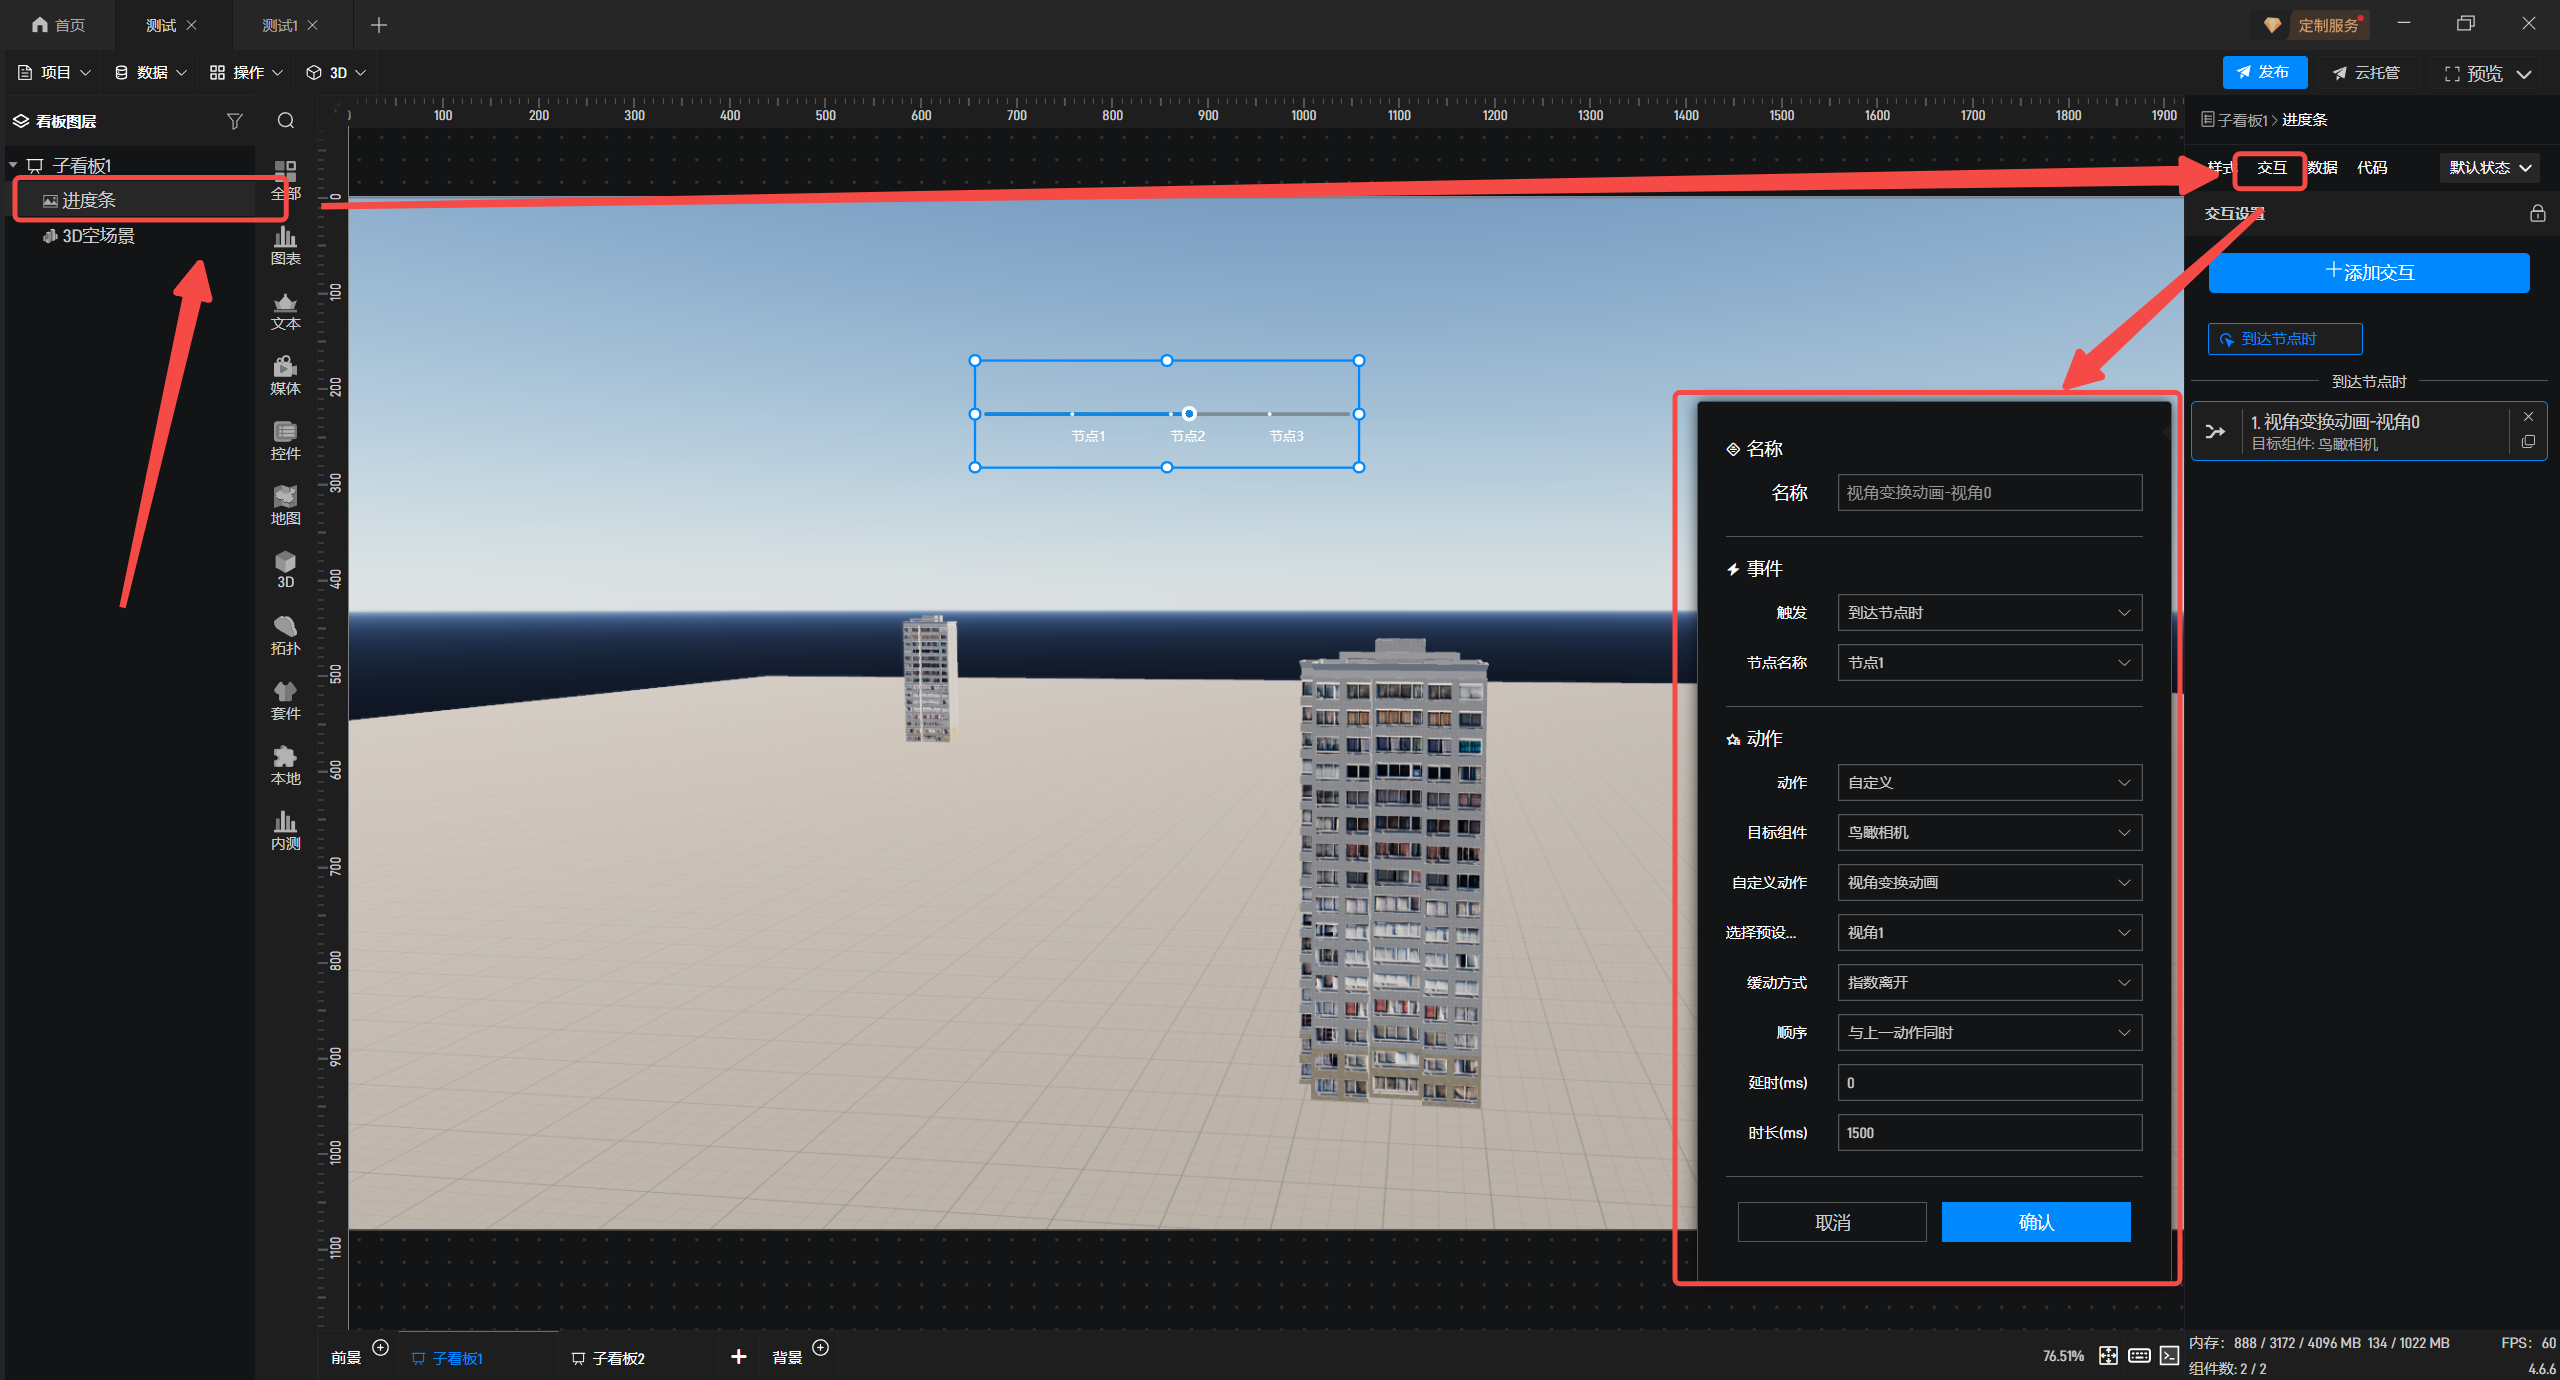The image size is (2560, 1380).
Task: Open the 地图 map components category
Action: (285, 505)
